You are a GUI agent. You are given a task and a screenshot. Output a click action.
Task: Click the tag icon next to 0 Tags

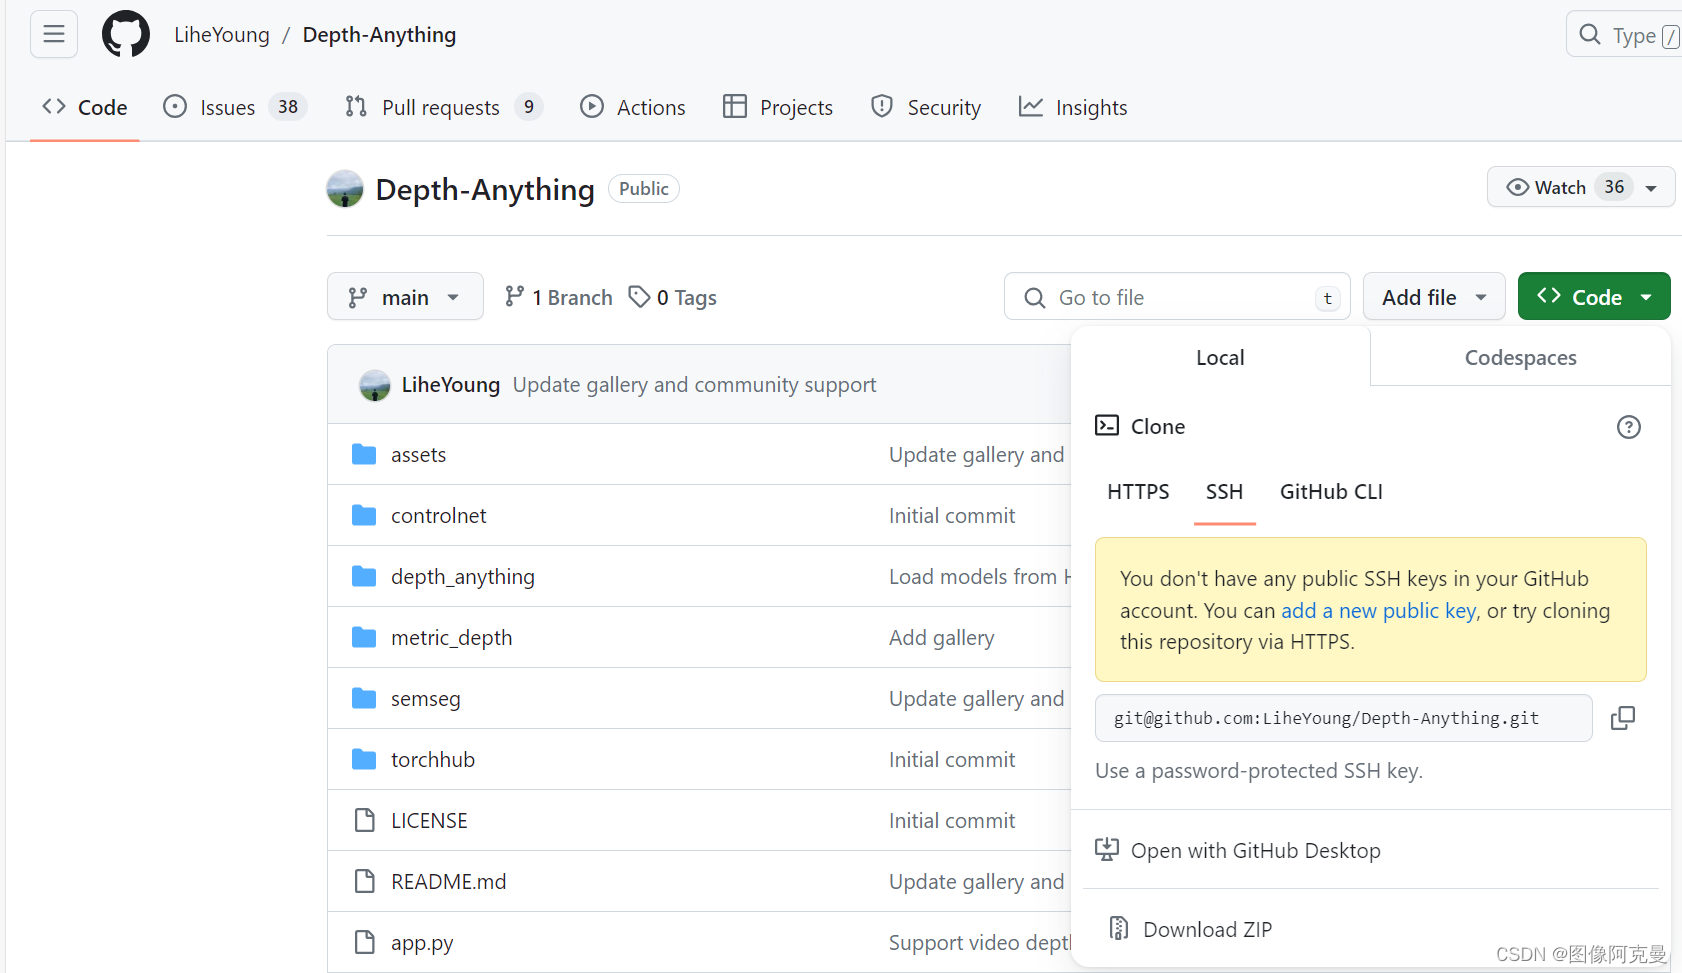[640, 296]
